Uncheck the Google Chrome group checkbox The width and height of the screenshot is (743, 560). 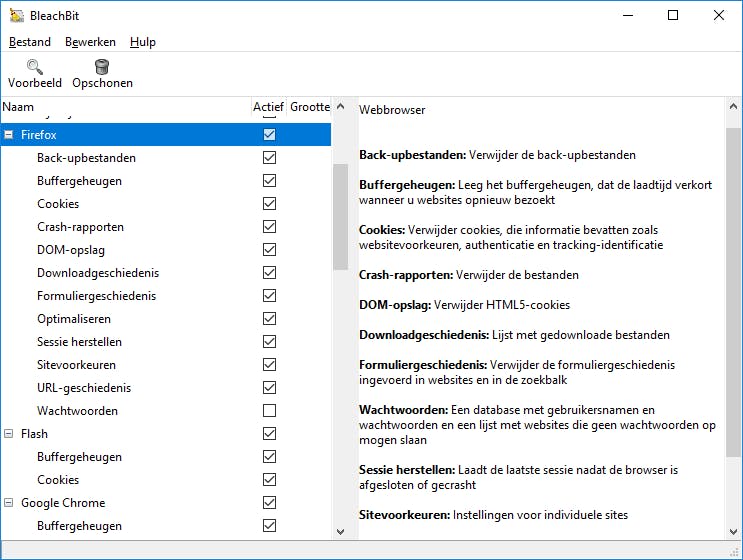(269, 502)
